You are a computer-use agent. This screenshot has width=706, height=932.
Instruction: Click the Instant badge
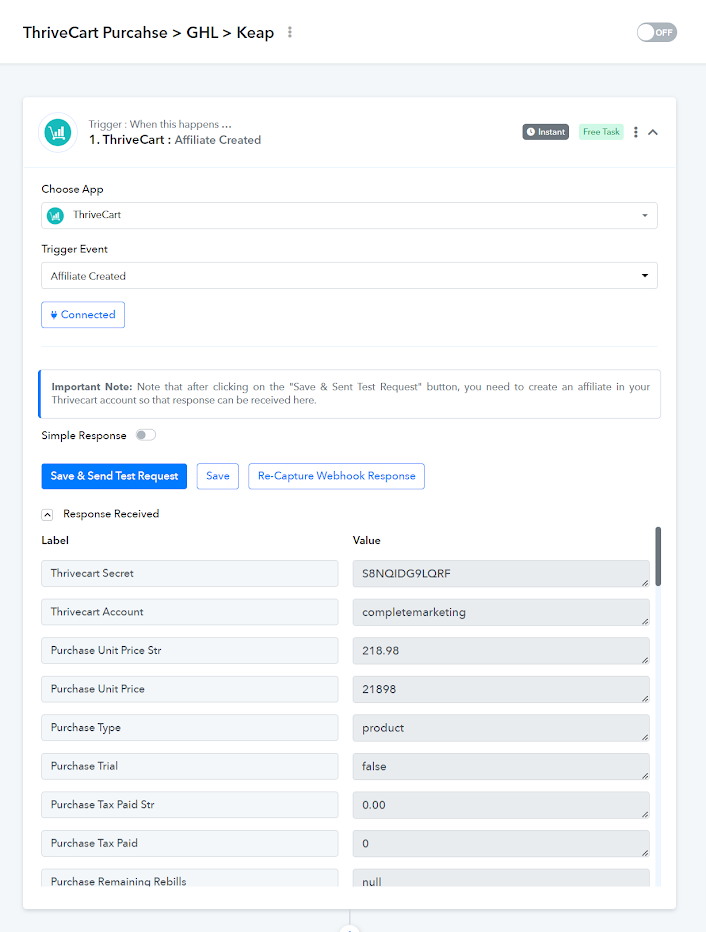tap(546, 132)
